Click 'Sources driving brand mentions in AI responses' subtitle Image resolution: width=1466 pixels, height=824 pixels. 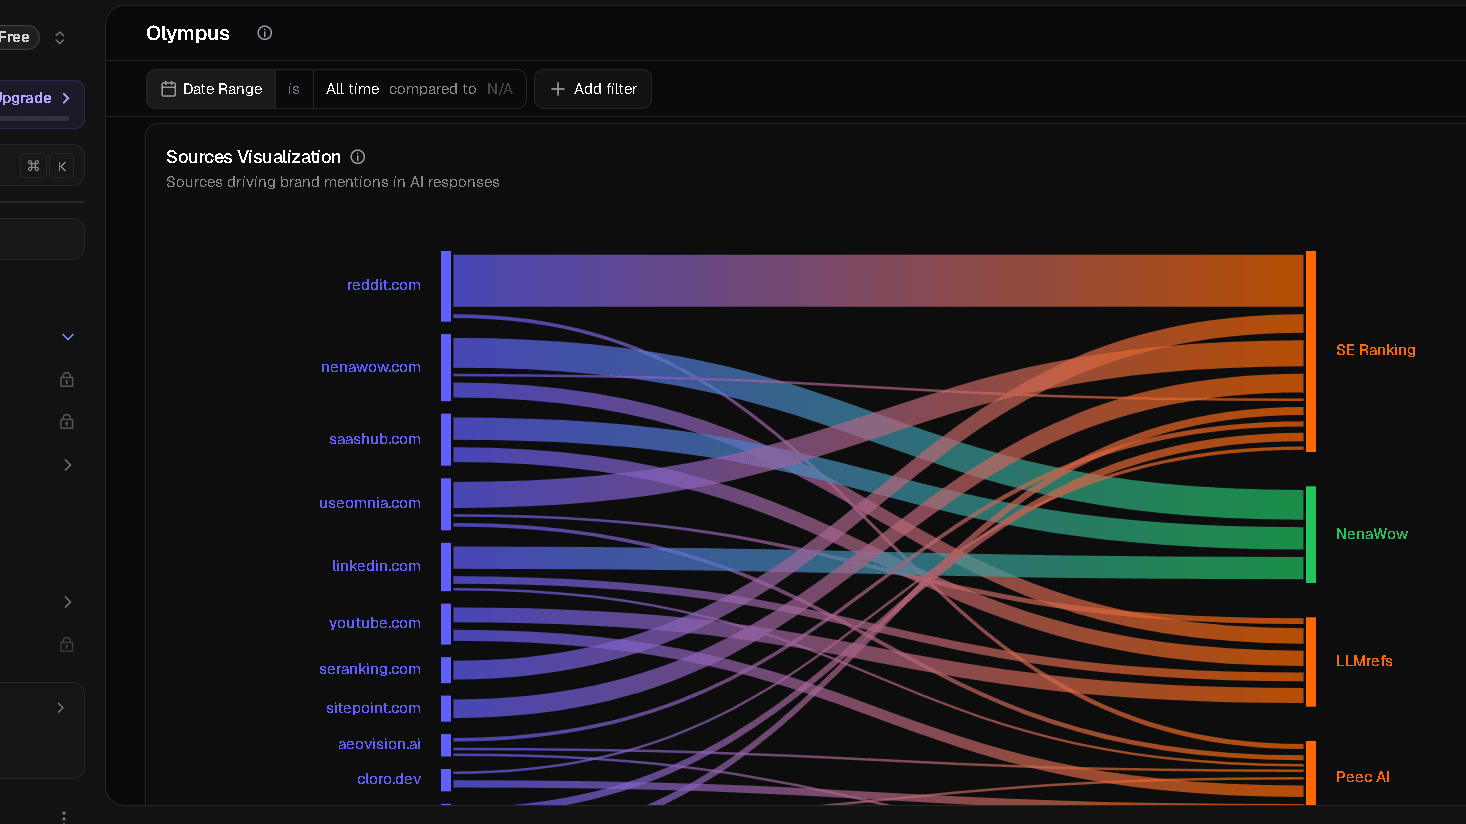coord(333,182)
